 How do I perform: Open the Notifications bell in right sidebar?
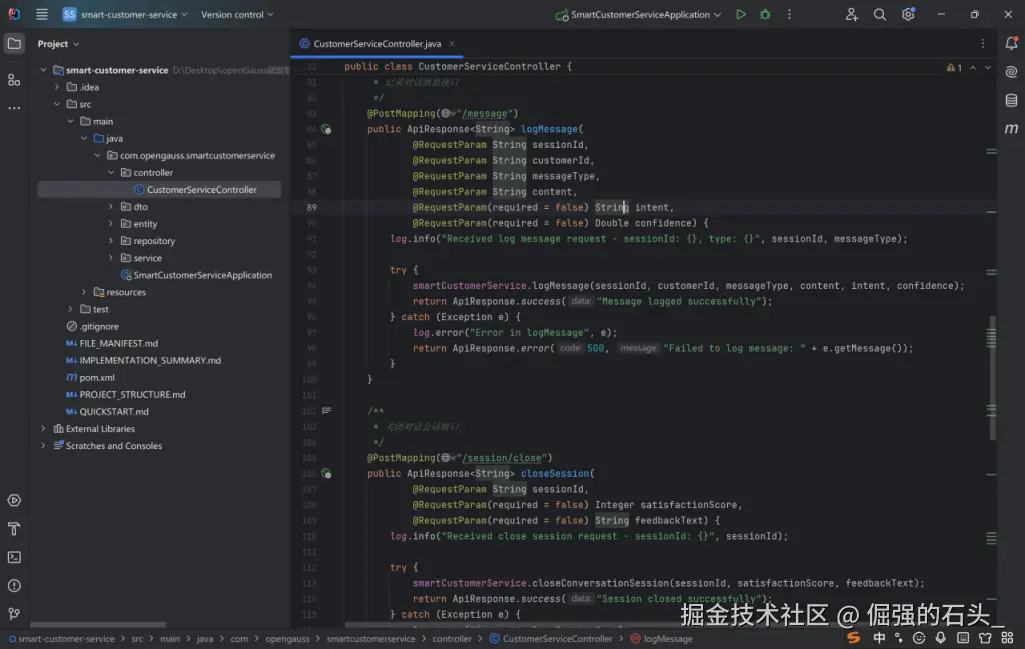pyautogui.click(x=1011, y=44)
